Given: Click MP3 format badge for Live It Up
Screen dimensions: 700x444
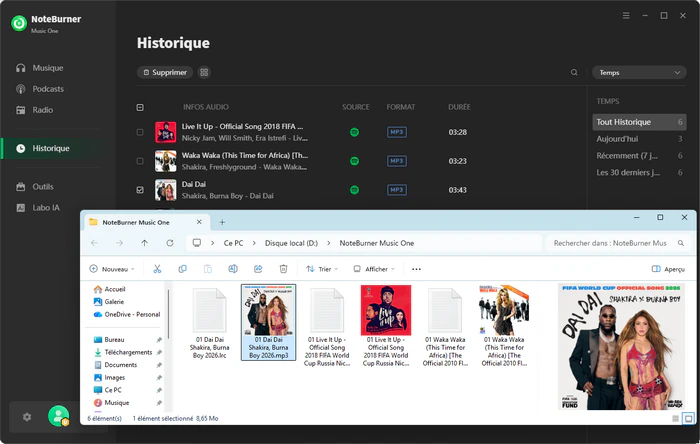Looking at the screenshot, I should pyautogui.click(x=396, y=132).
